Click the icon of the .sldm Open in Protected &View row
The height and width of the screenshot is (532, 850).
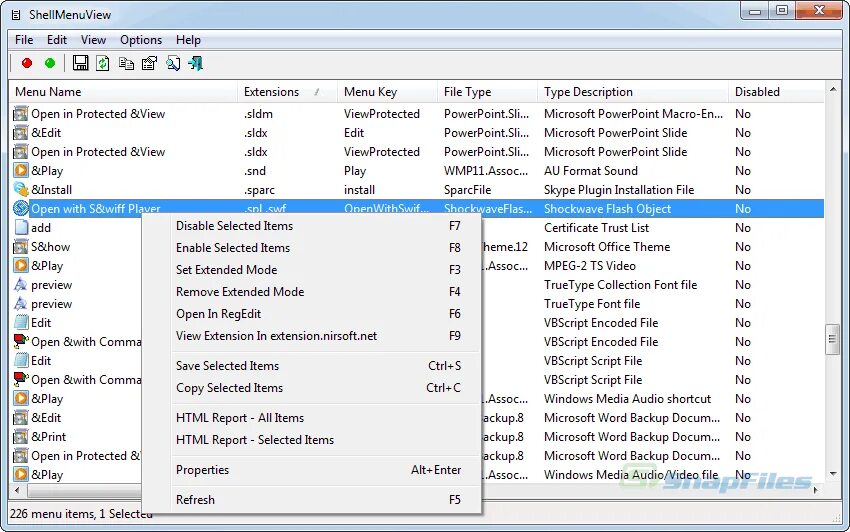tap(21, 114)
